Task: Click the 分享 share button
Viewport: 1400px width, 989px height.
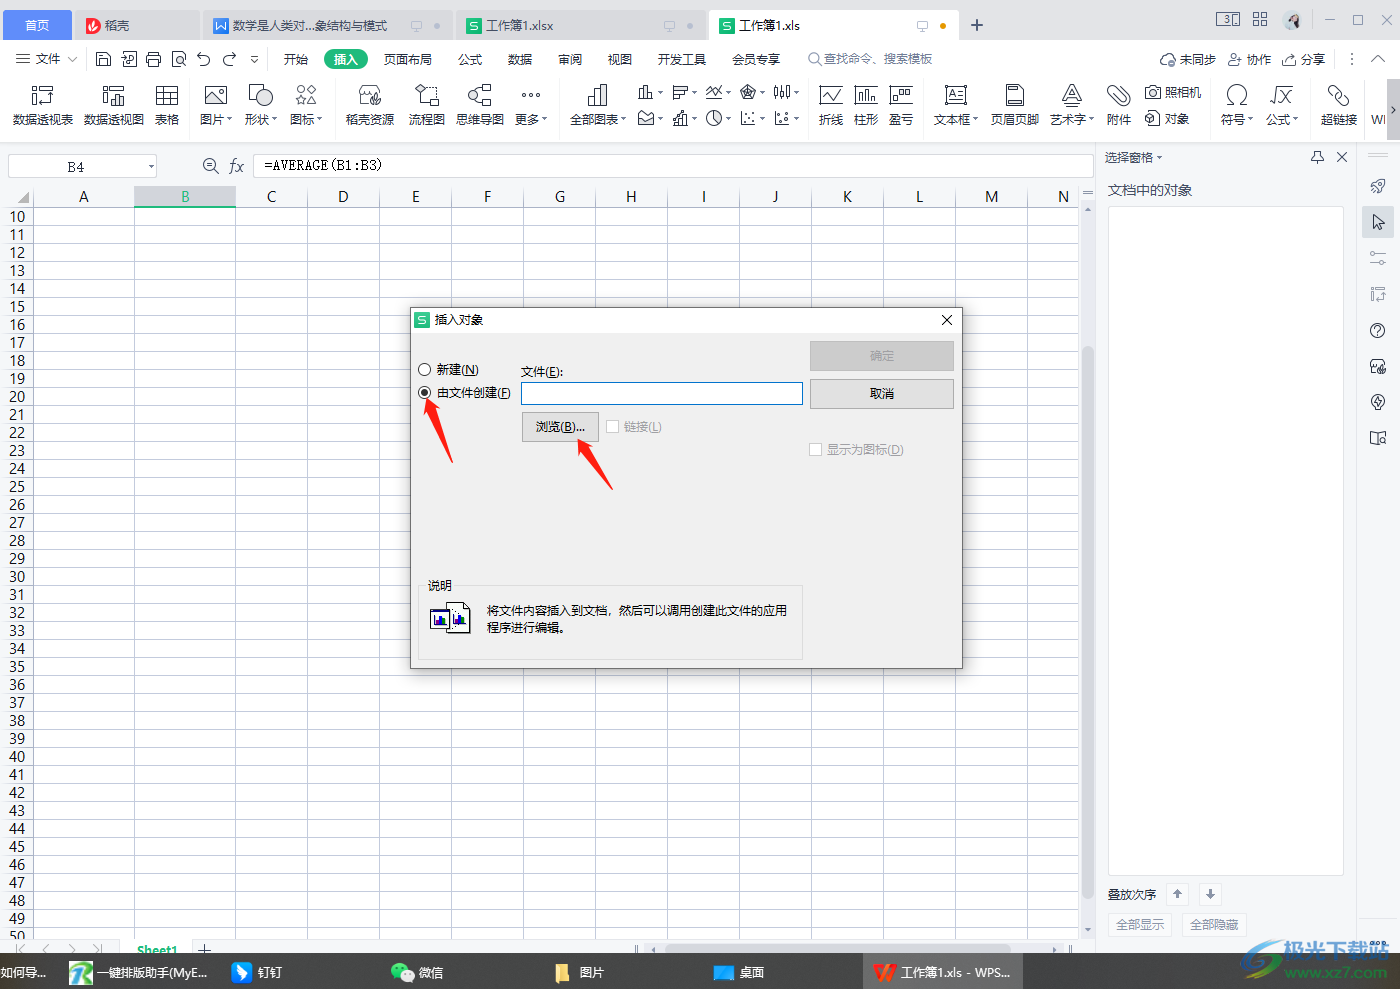Action: (1304, 59)
